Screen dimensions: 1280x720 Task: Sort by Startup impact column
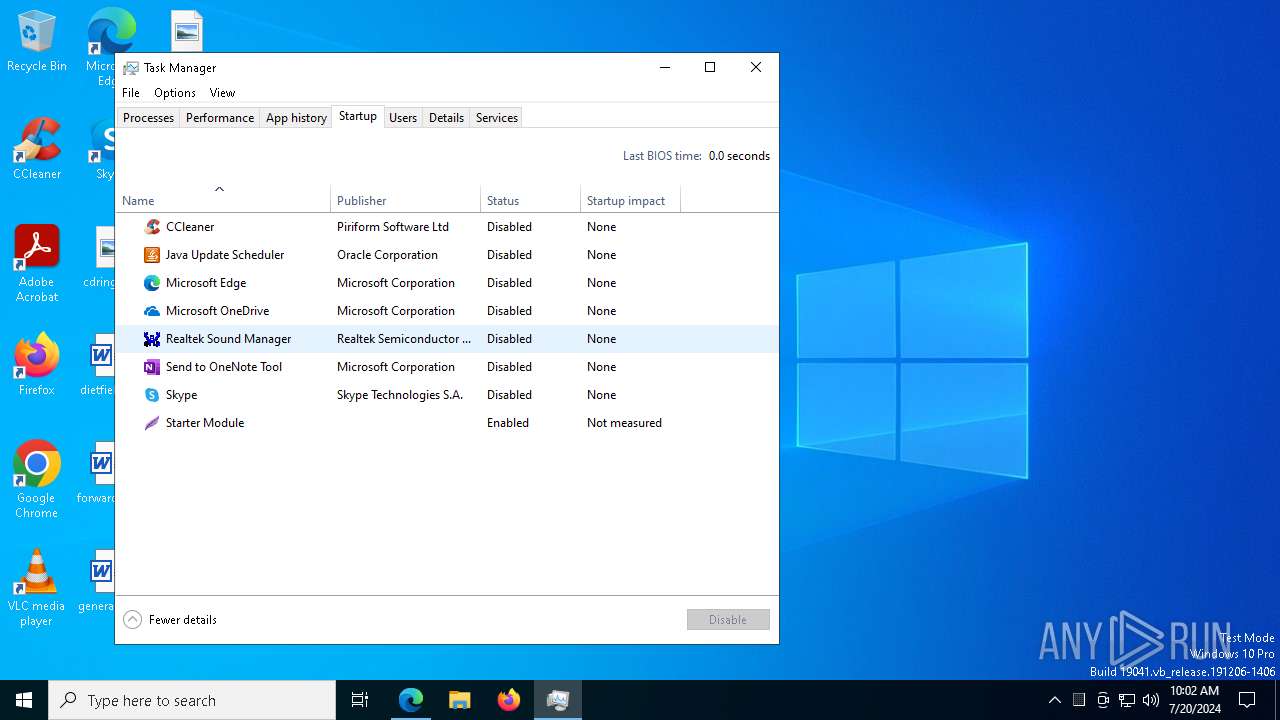tap(630, 200)
